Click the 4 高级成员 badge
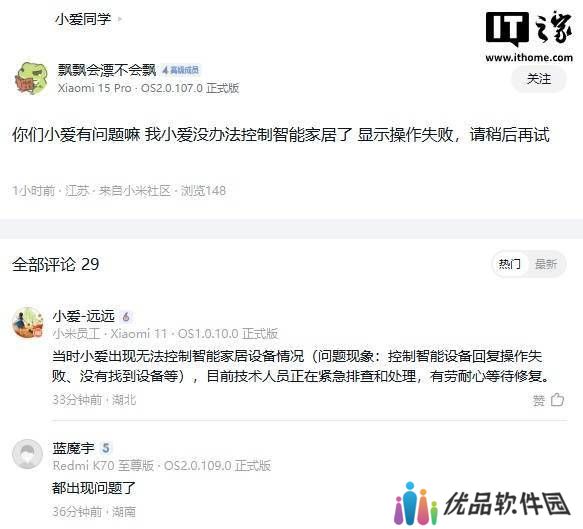The width and height of the screenshot is (583, 529). [180, 70]
